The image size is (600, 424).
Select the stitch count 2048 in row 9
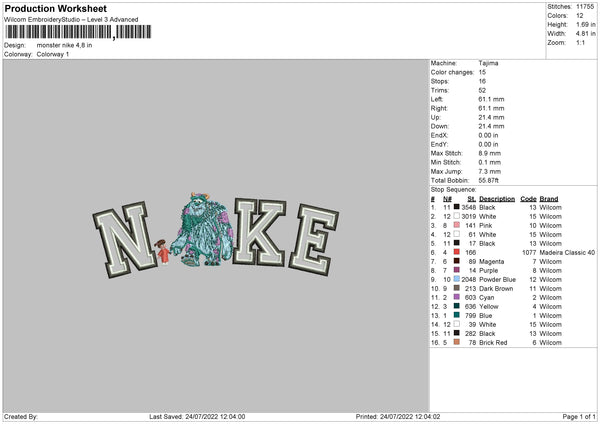pyautogui.click(x=469, y=280)
